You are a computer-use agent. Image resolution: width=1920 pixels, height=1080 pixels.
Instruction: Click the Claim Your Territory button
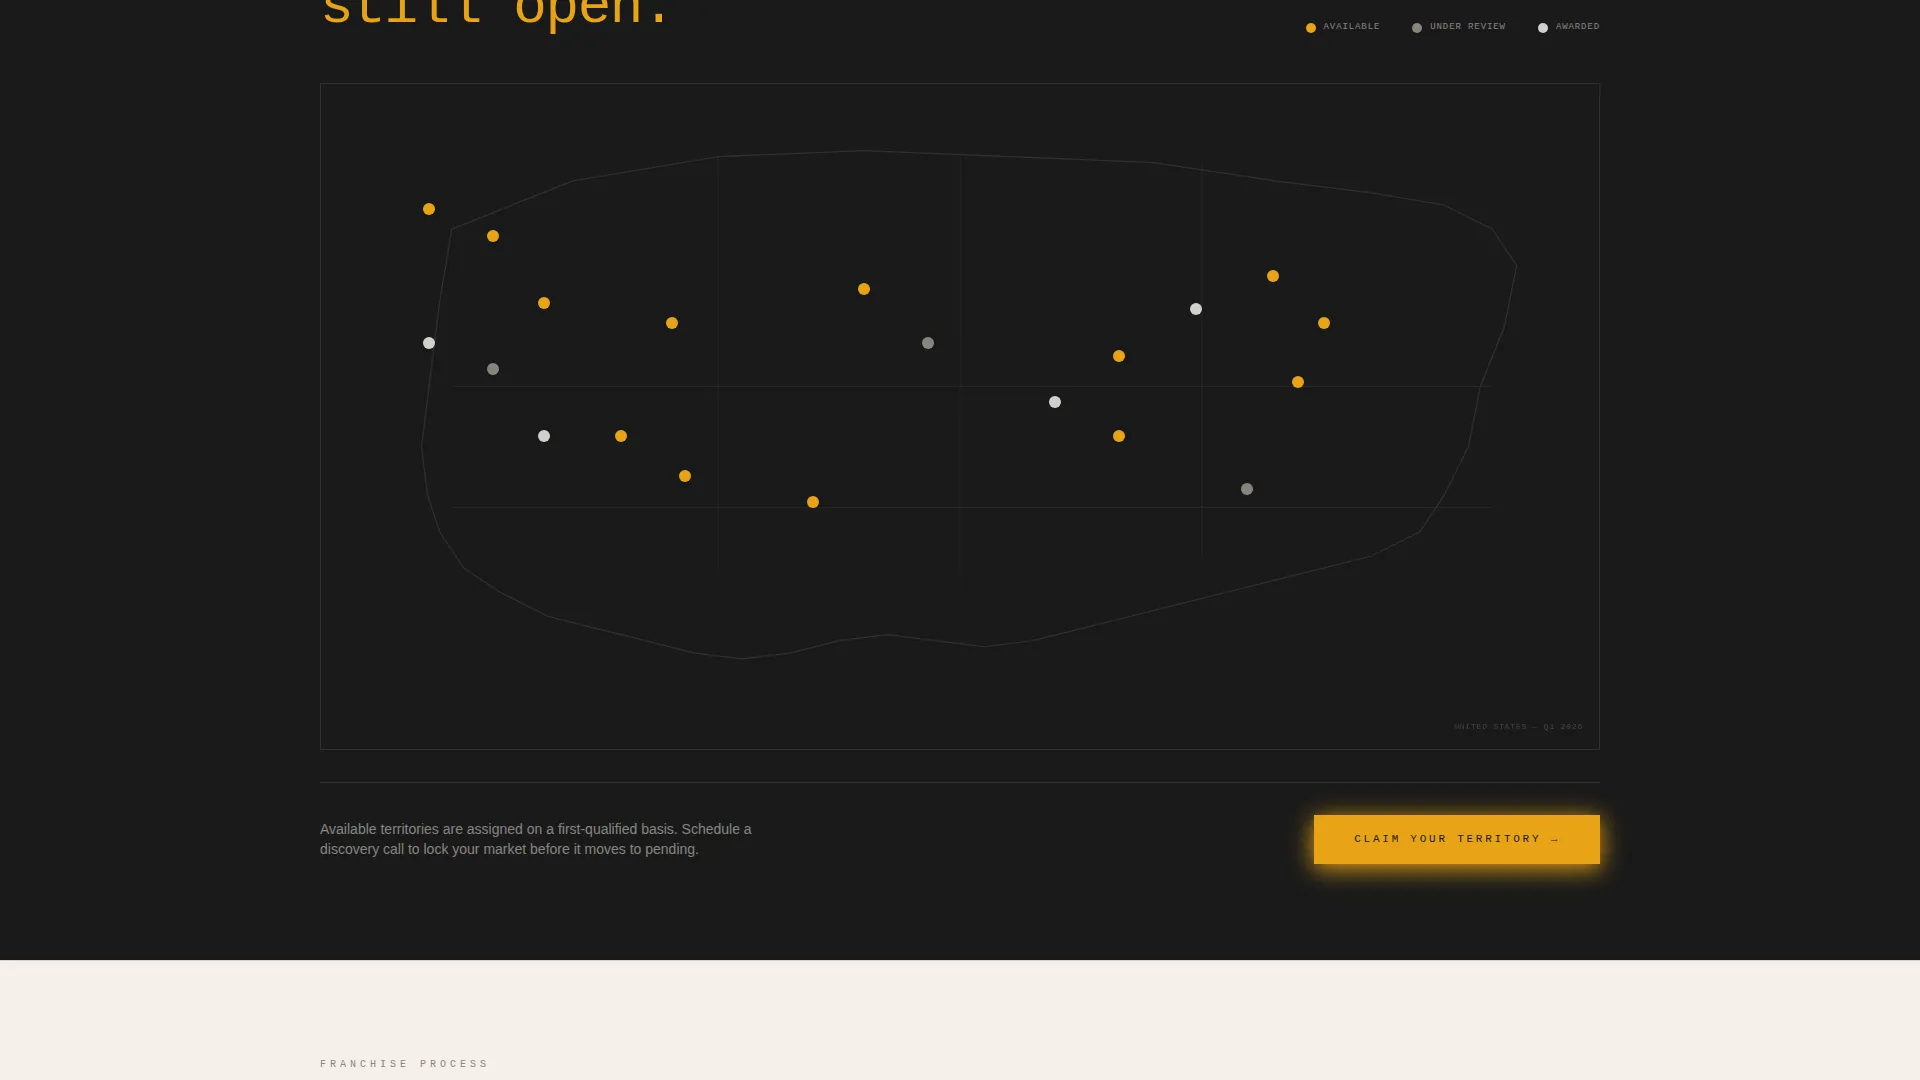[x=1456, y=839]
